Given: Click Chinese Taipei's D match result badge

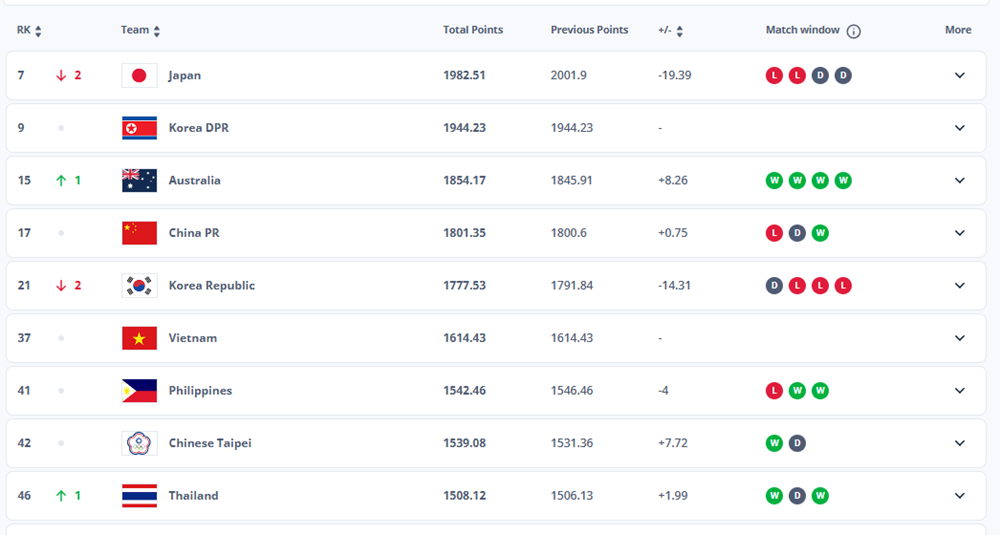Looking at the screenshot, I should (797, 443).
